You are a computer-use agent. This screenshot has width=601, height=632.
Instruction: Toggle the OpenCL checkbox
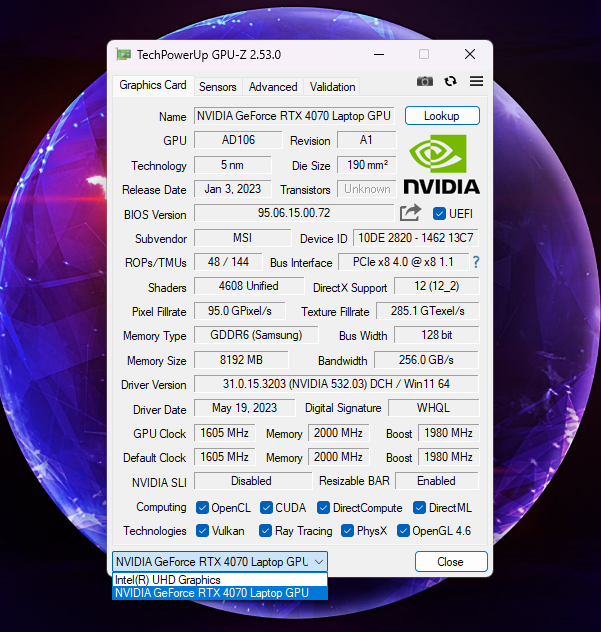coord(202,508)
